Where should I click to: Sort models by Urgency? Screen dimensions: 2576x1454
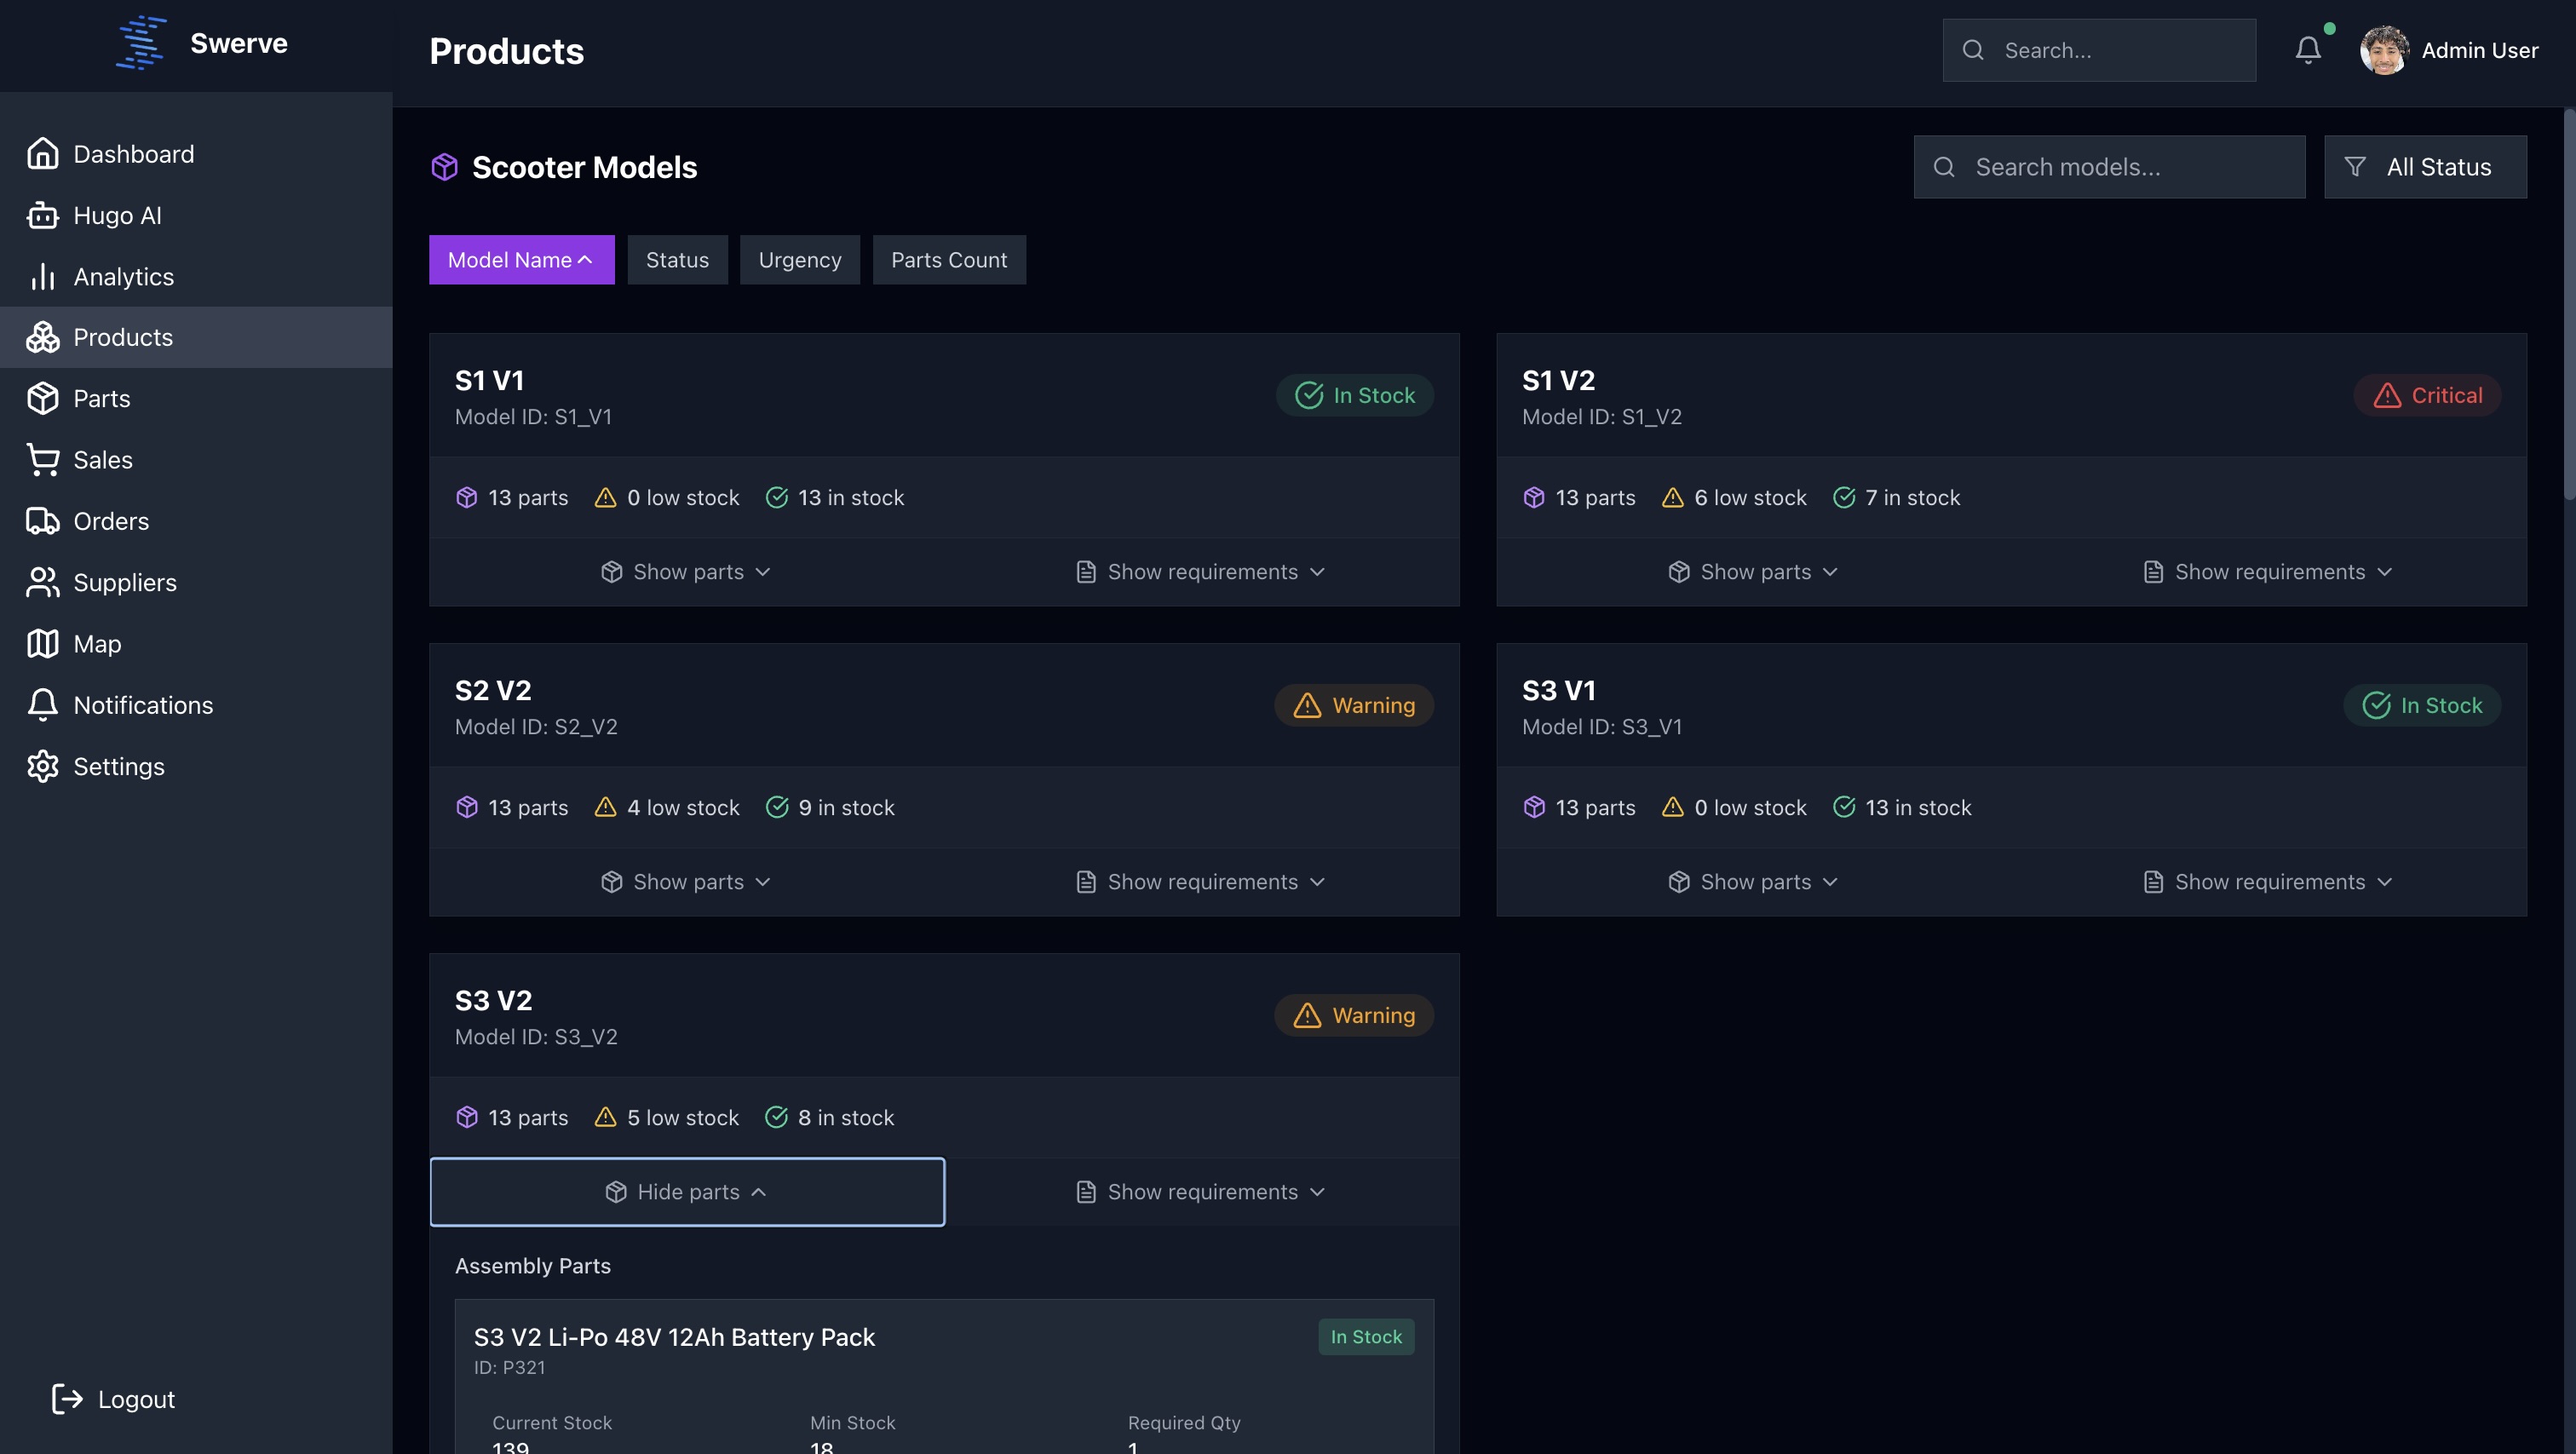[x=799, y=260]
